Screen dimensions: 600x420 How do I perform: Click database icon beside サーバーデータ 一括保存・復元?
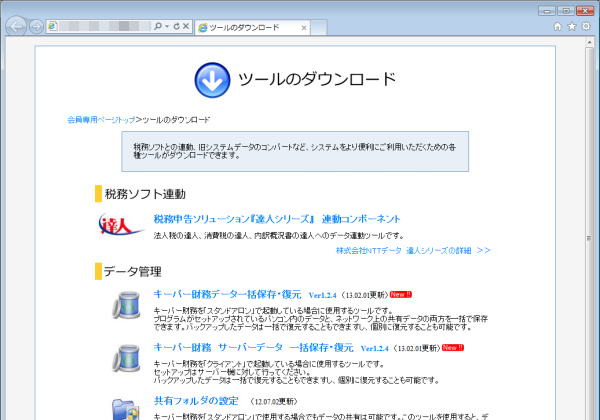click(127, 358)
